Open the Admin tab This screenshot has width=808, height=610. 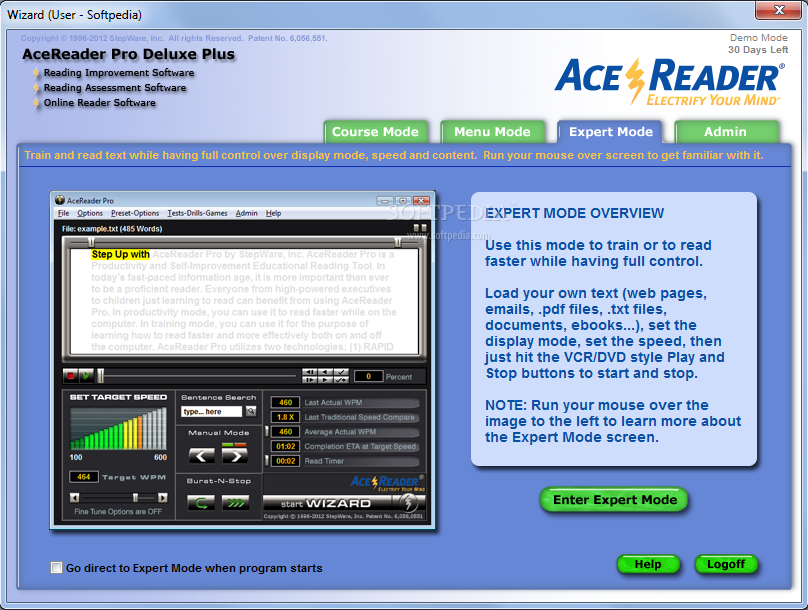(726, 132)
